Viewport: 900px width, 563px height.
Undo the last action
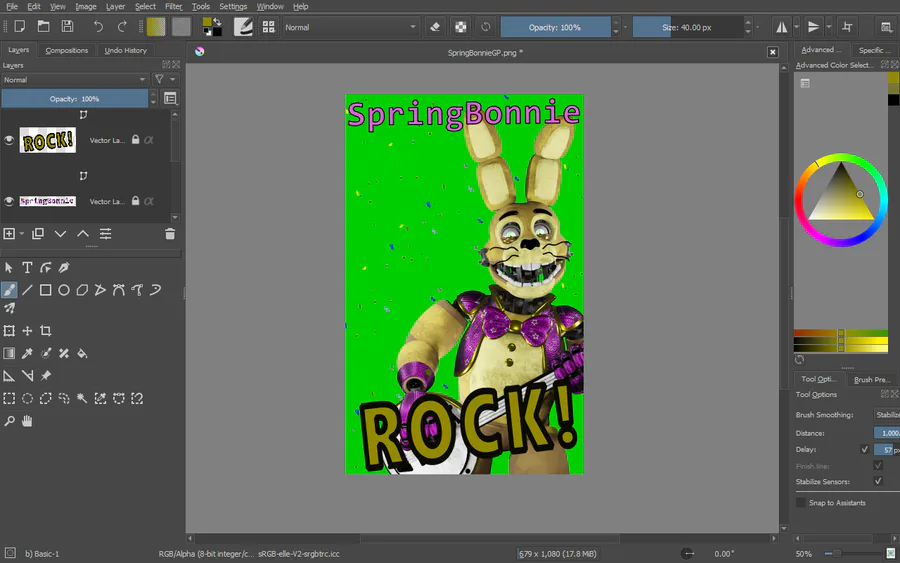pyautogui.click(x=98, y=26)
